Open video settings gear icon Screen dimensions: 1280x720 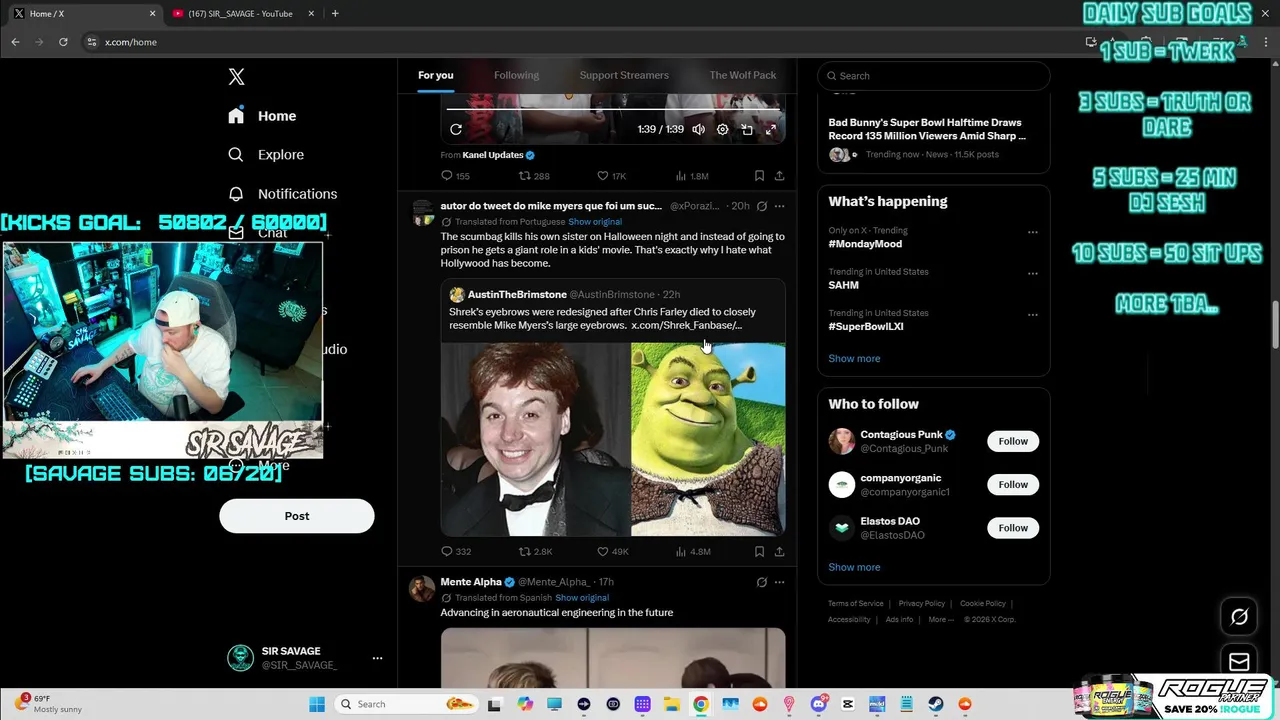722,129
